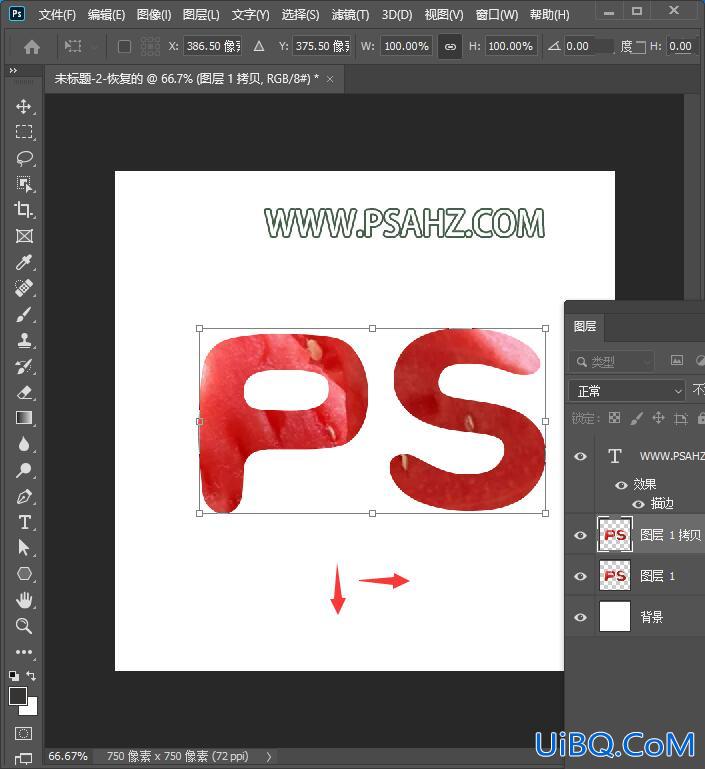Click the background color swatch

pos(31,708)
